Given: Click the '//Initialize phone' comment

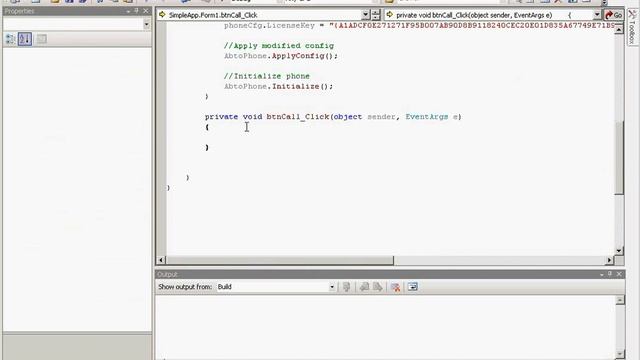Looking at the screenshot, I should (267, 76).
